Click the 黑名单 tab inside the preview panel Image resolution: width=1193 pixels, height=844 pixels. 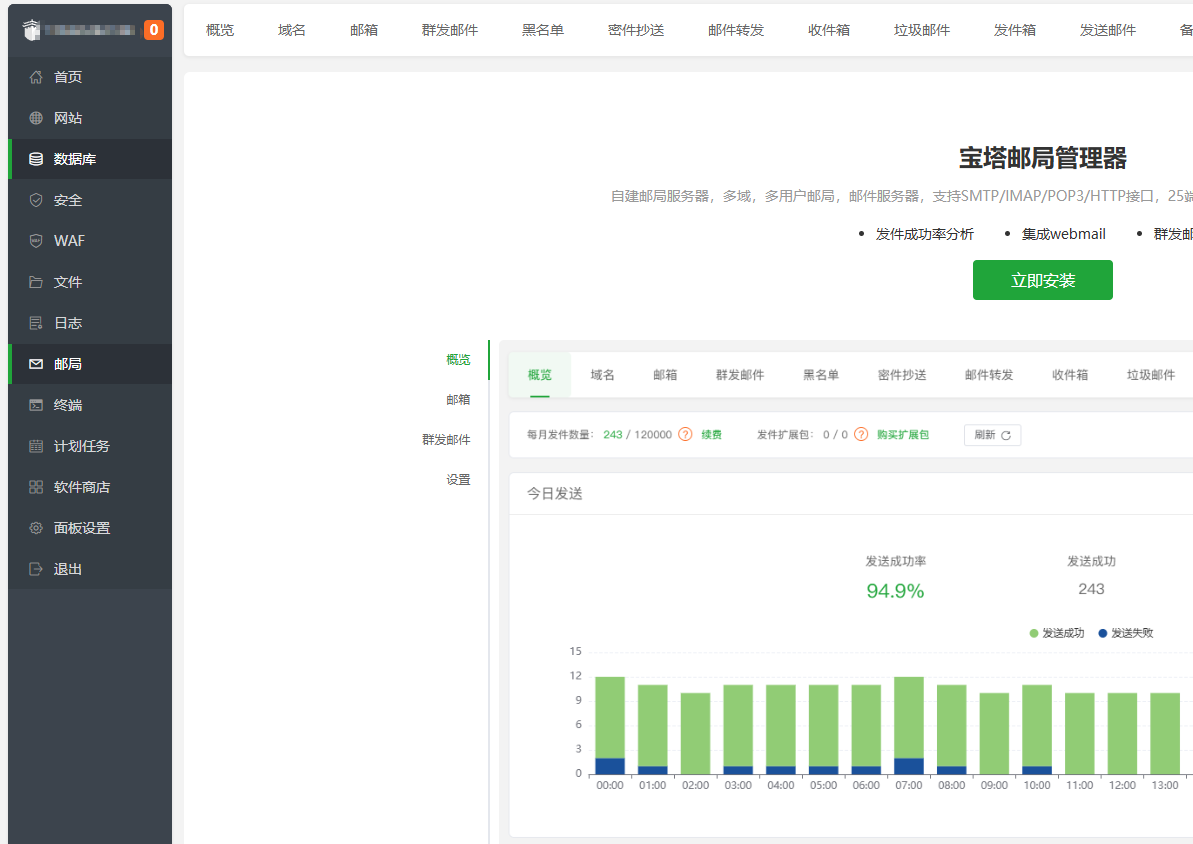click(821, 374)
